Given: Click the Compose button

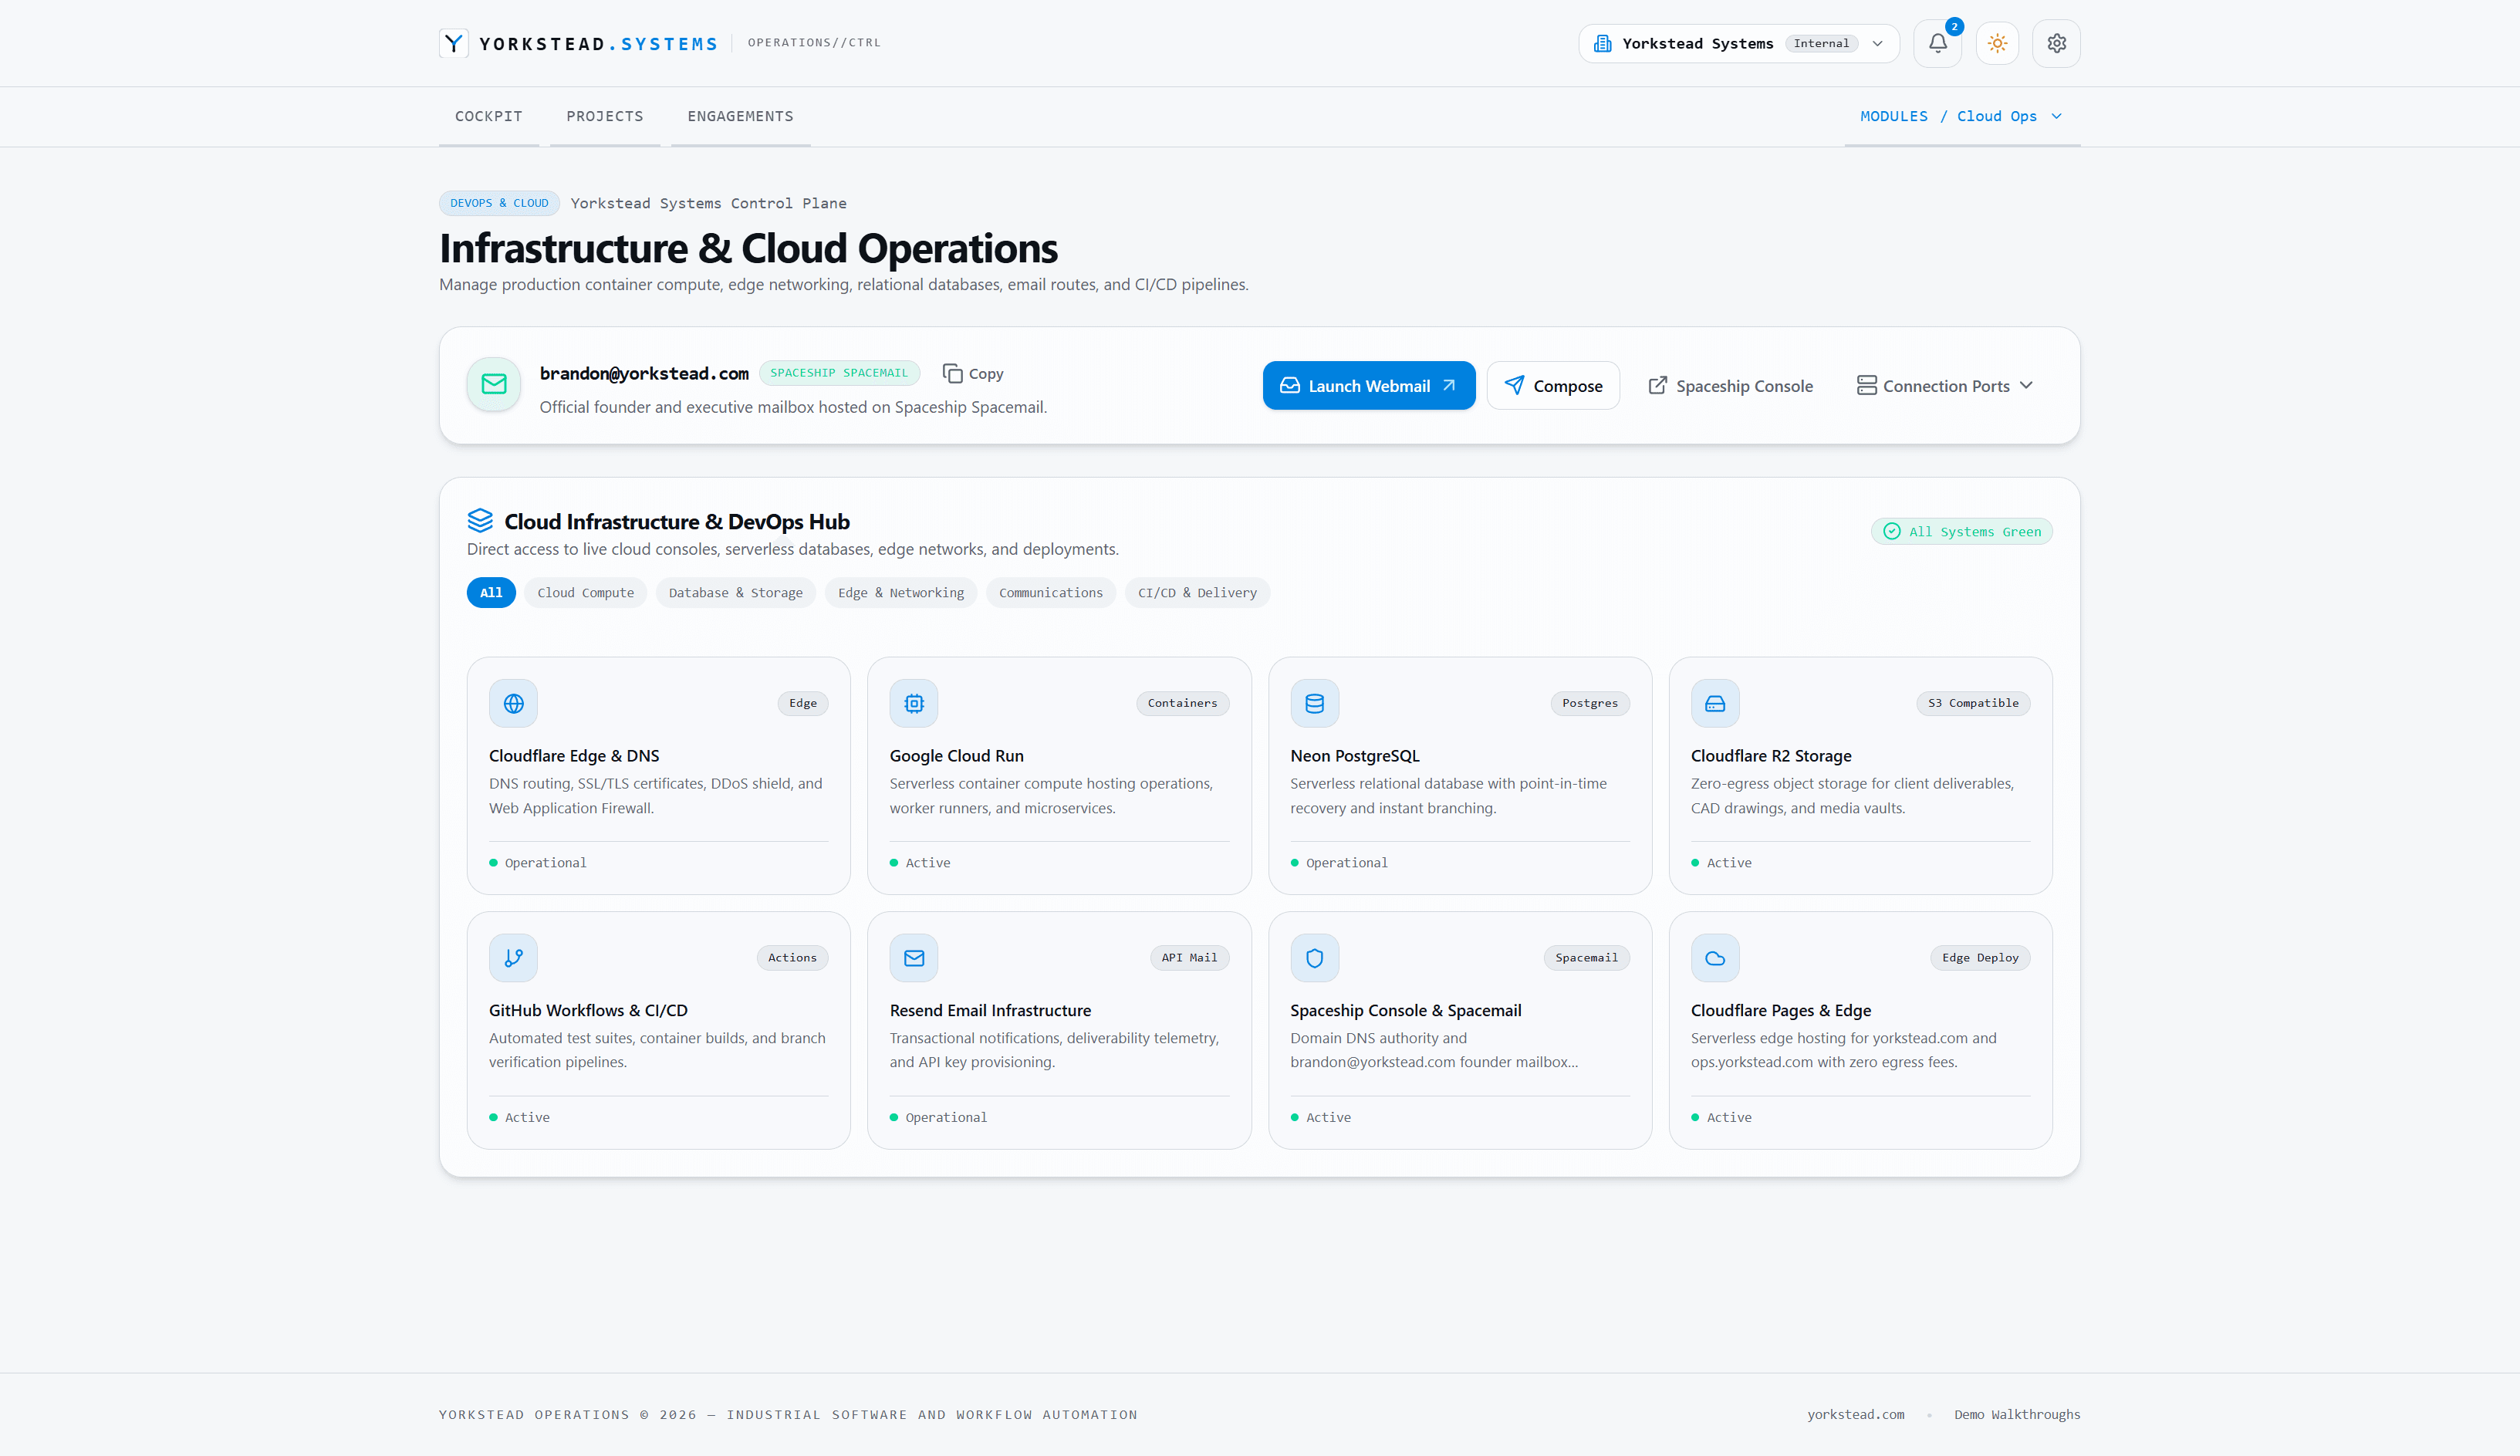Looking at the screenshot, I should coord(1553,386).
